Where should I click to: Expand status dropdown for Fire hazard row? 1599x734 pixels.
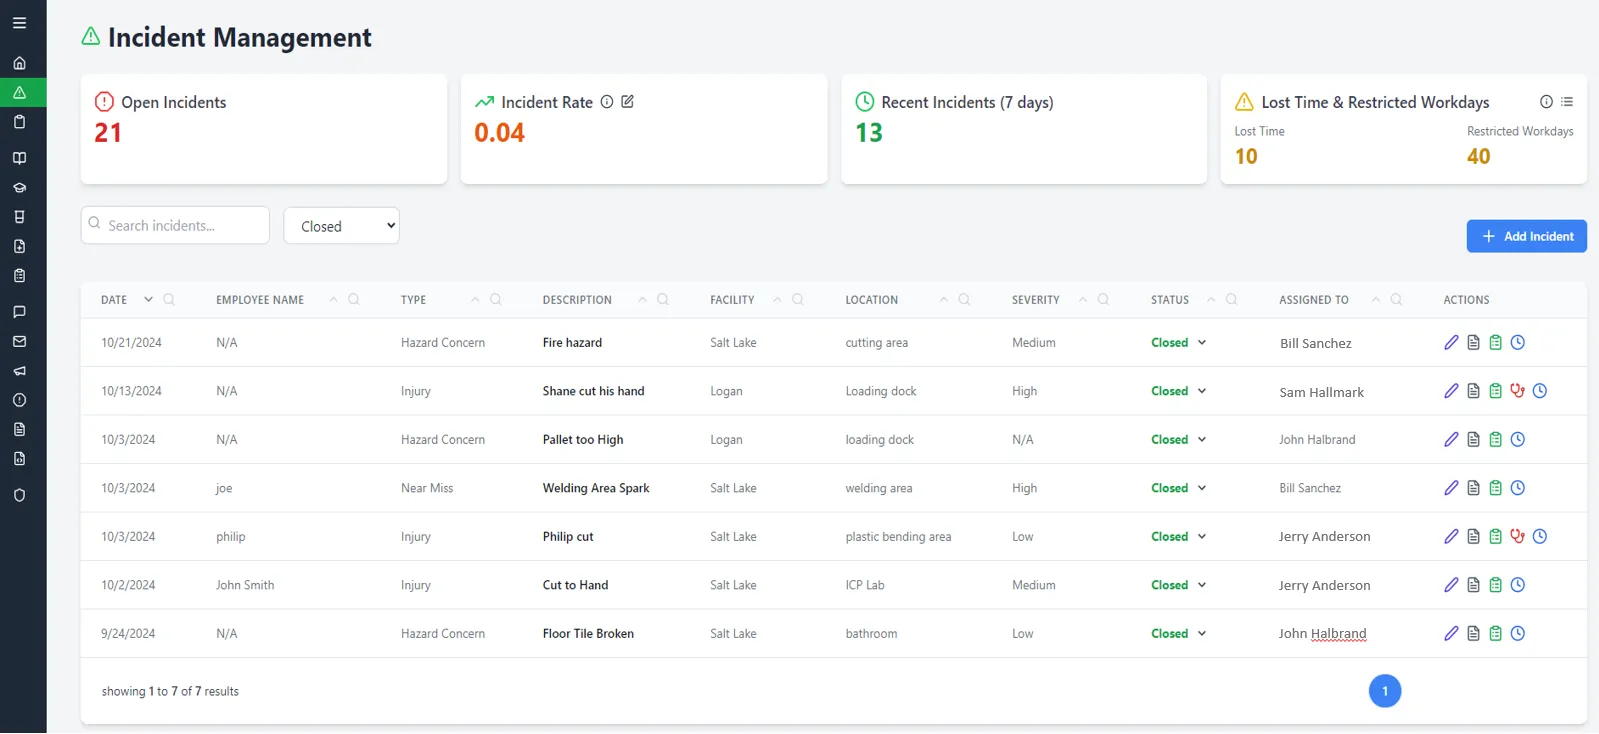[1202, 342]
